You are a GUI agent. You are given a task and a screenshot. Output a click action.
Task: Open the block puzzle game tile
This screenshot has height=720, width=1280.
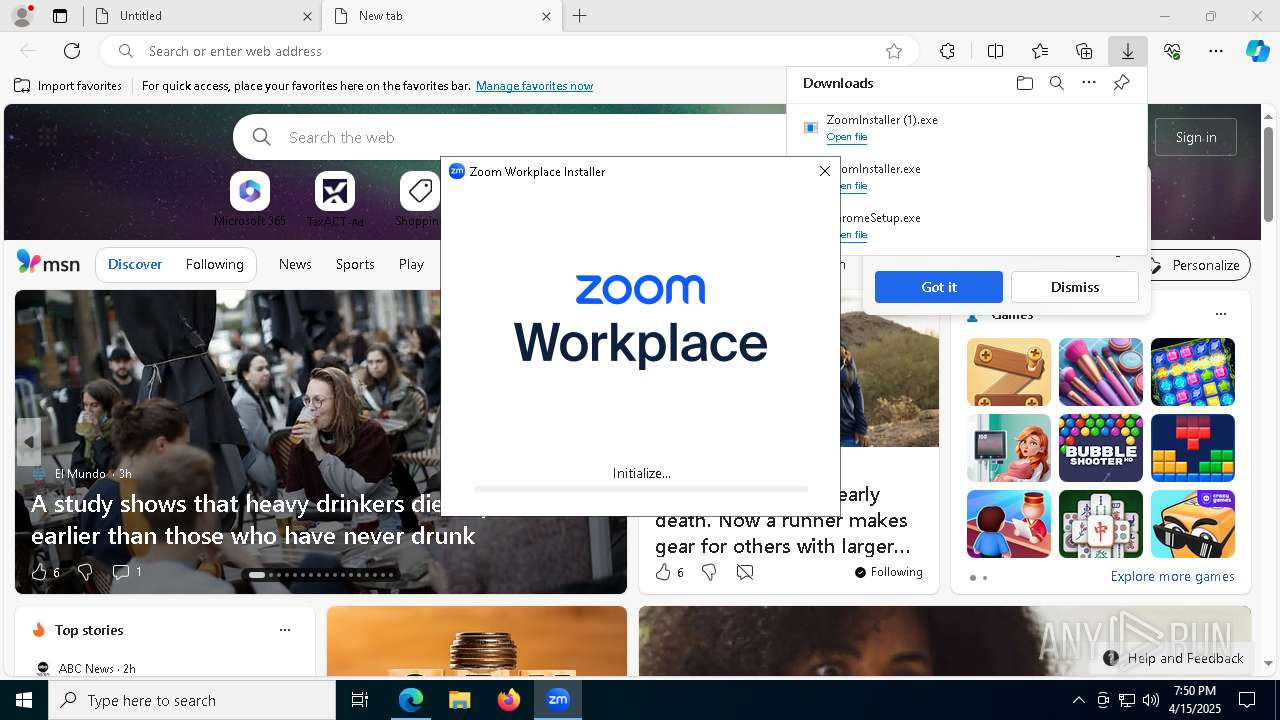tap(1193, 448)
